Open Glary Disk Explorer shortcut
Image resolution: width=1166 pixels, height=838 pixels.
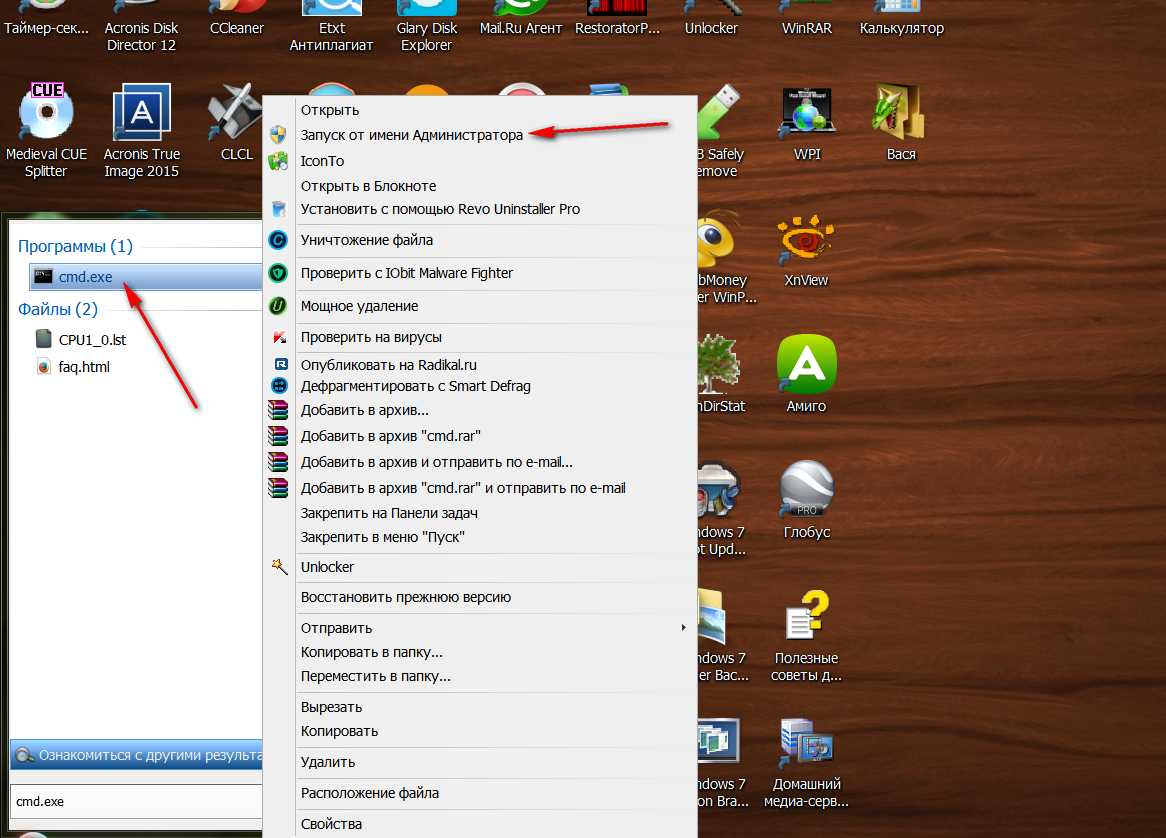[x=426, y=28]
